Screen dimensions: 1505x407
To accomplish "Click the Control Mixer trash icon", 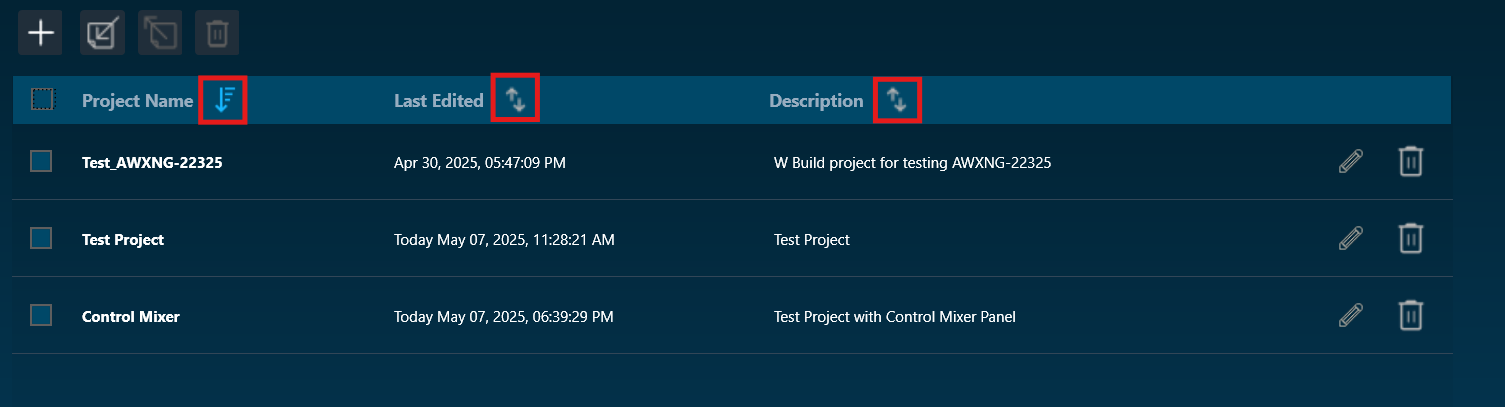I will 1410,316.
